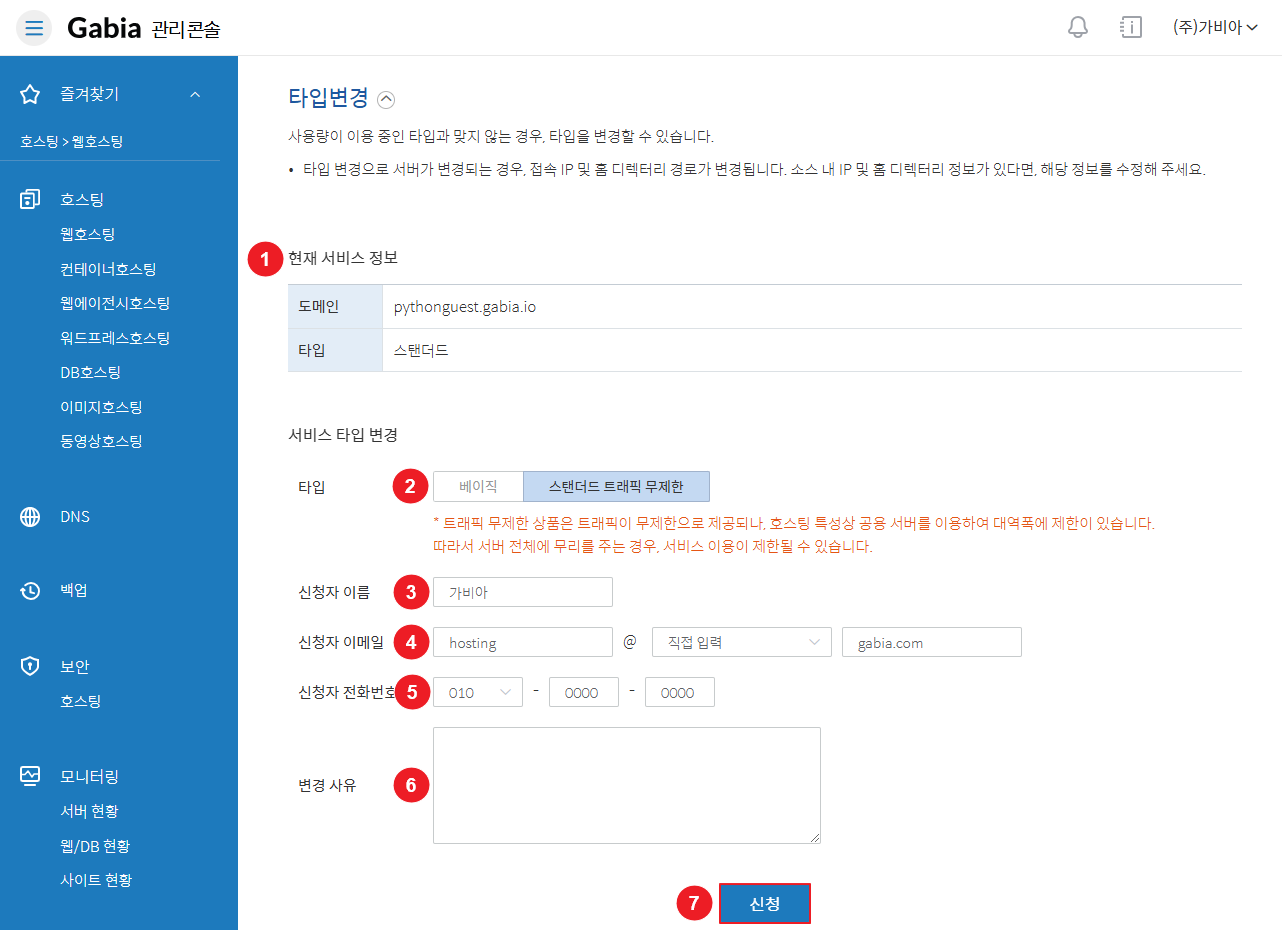Click the Gabia 관리콘솔 logo
This screenshot has height=930, width=1282.
pyautogui.click(x=144, y=28)
